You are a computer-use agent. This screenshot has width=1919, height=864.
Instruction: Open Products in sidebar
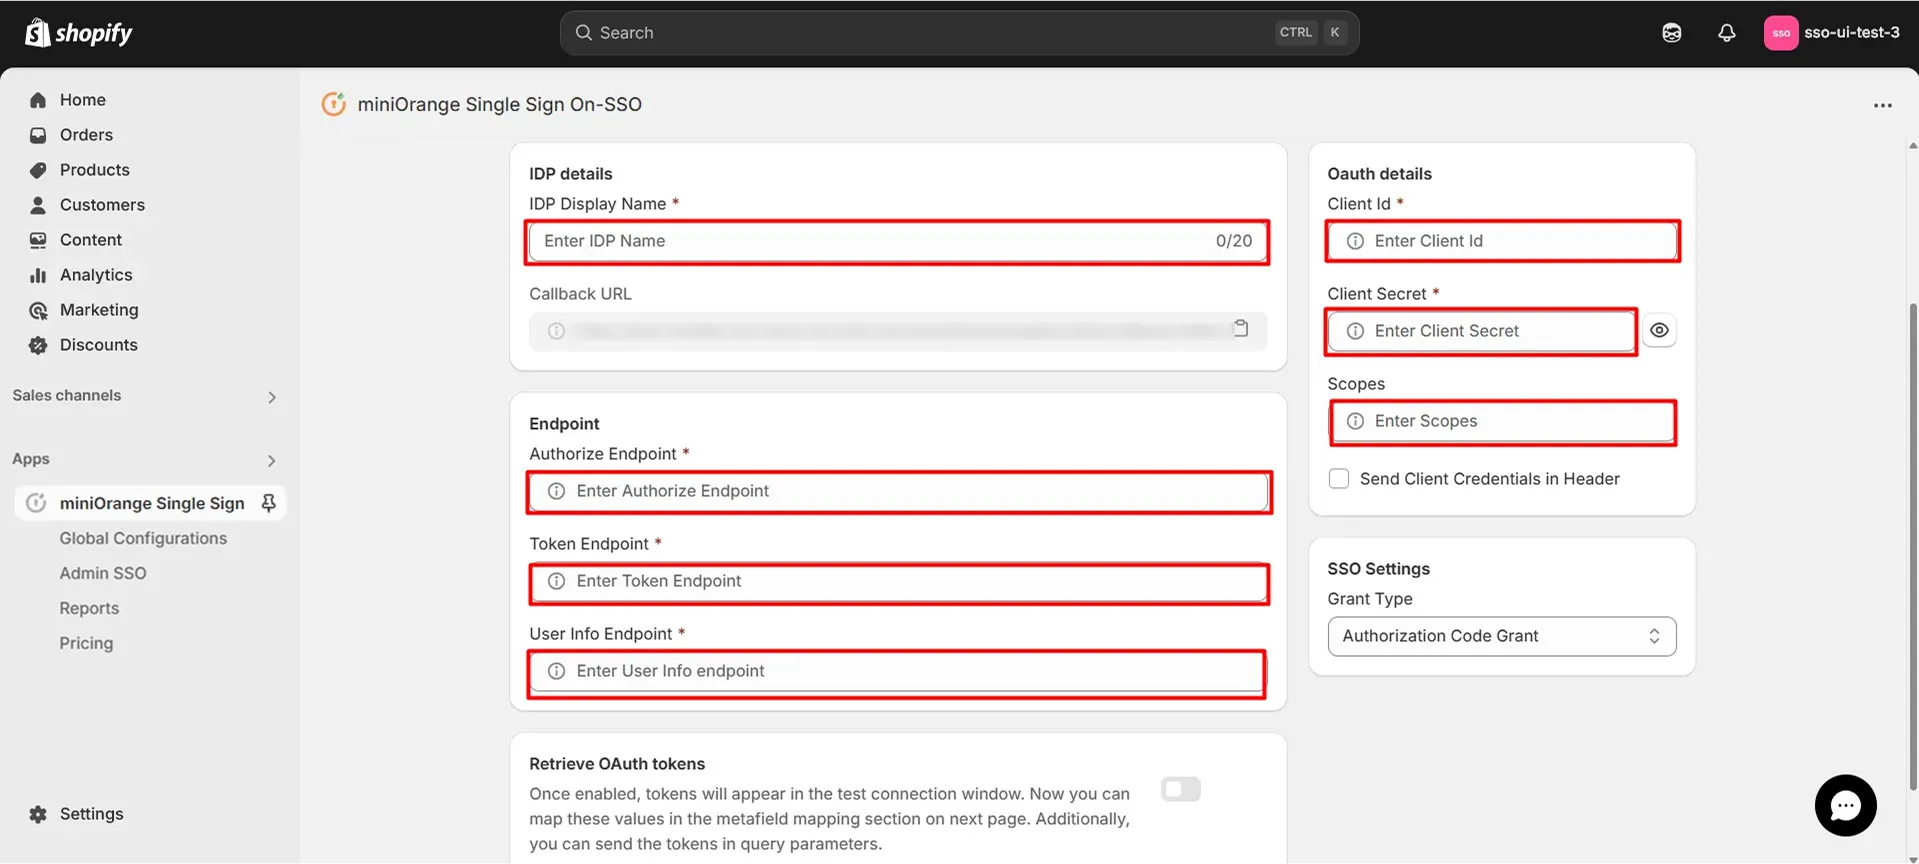tap(95, 170)
